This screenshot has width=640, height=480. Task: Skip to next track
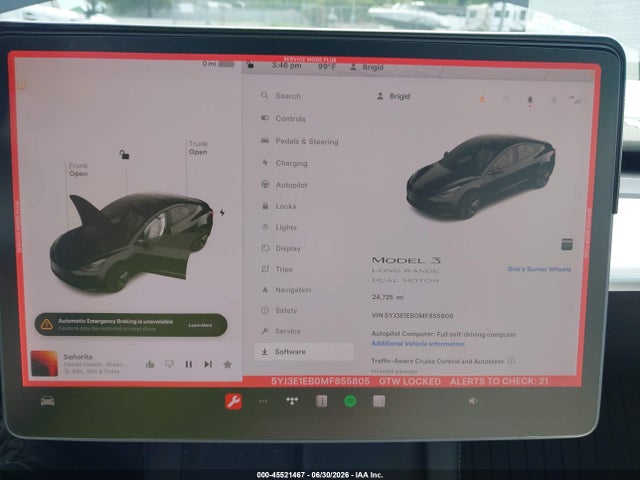[x=208, y=364]
